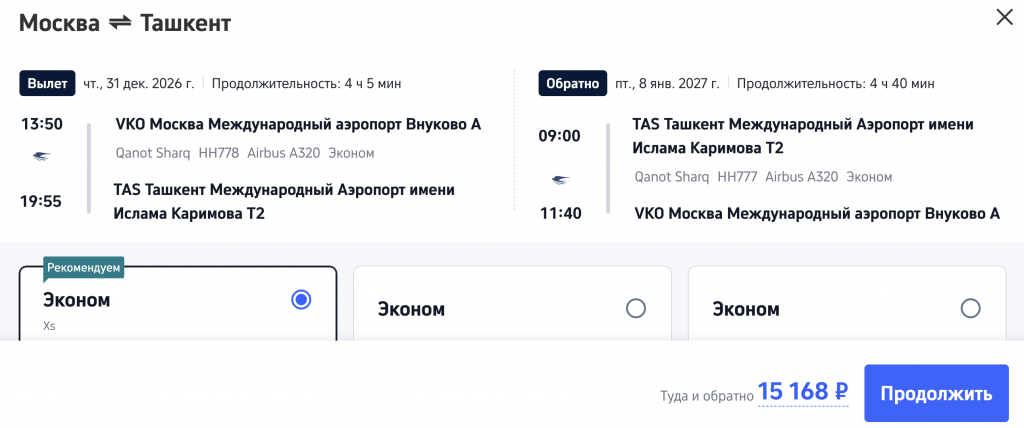Click the "Обратно" return badge

click(x=571, y=83)
